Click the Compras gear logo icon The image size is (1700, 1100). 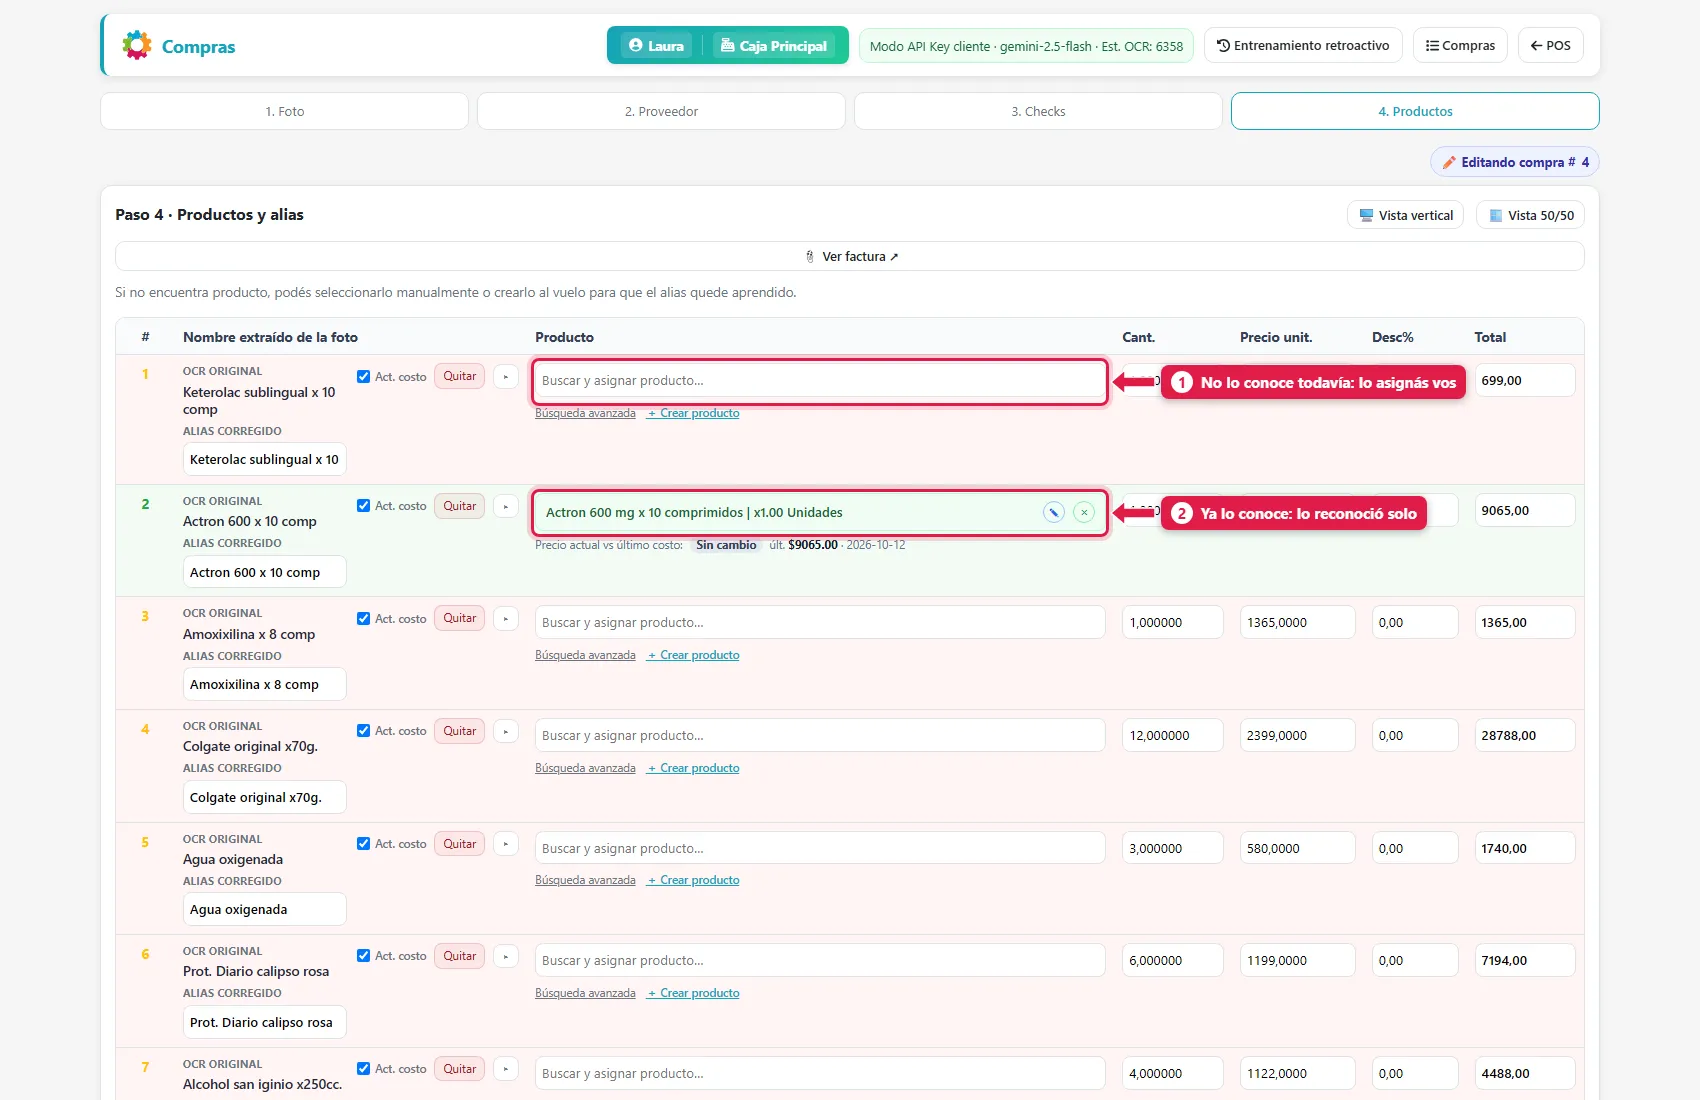coord(137,45)
